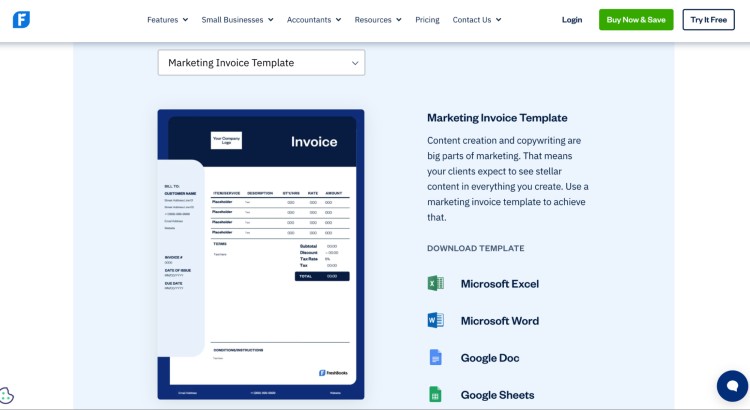Viewport: 750px width, 410px height.
Task: Expand the Small Businesses menu chevron
Action: click(x=271, y=20)
